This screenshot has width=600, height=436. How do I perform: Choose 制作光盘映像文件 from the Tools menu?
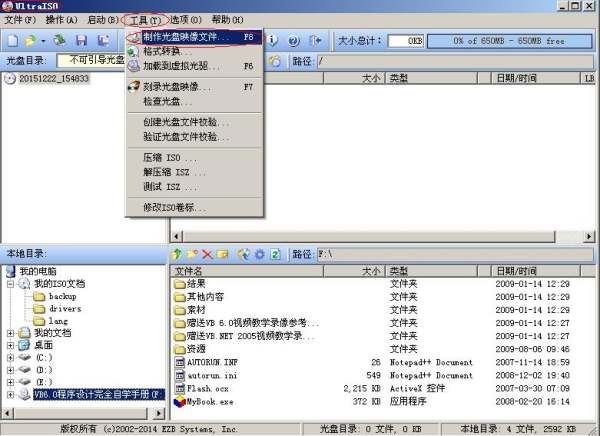tap(195, 37)
